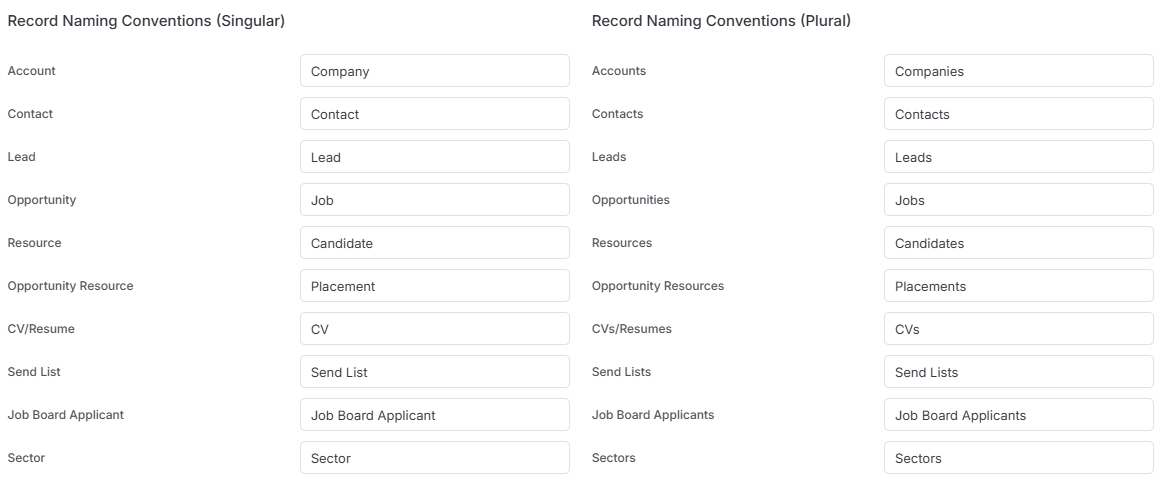Click the Account singular field containing Company
The image size is (1173, 481).
click(435, 71)
